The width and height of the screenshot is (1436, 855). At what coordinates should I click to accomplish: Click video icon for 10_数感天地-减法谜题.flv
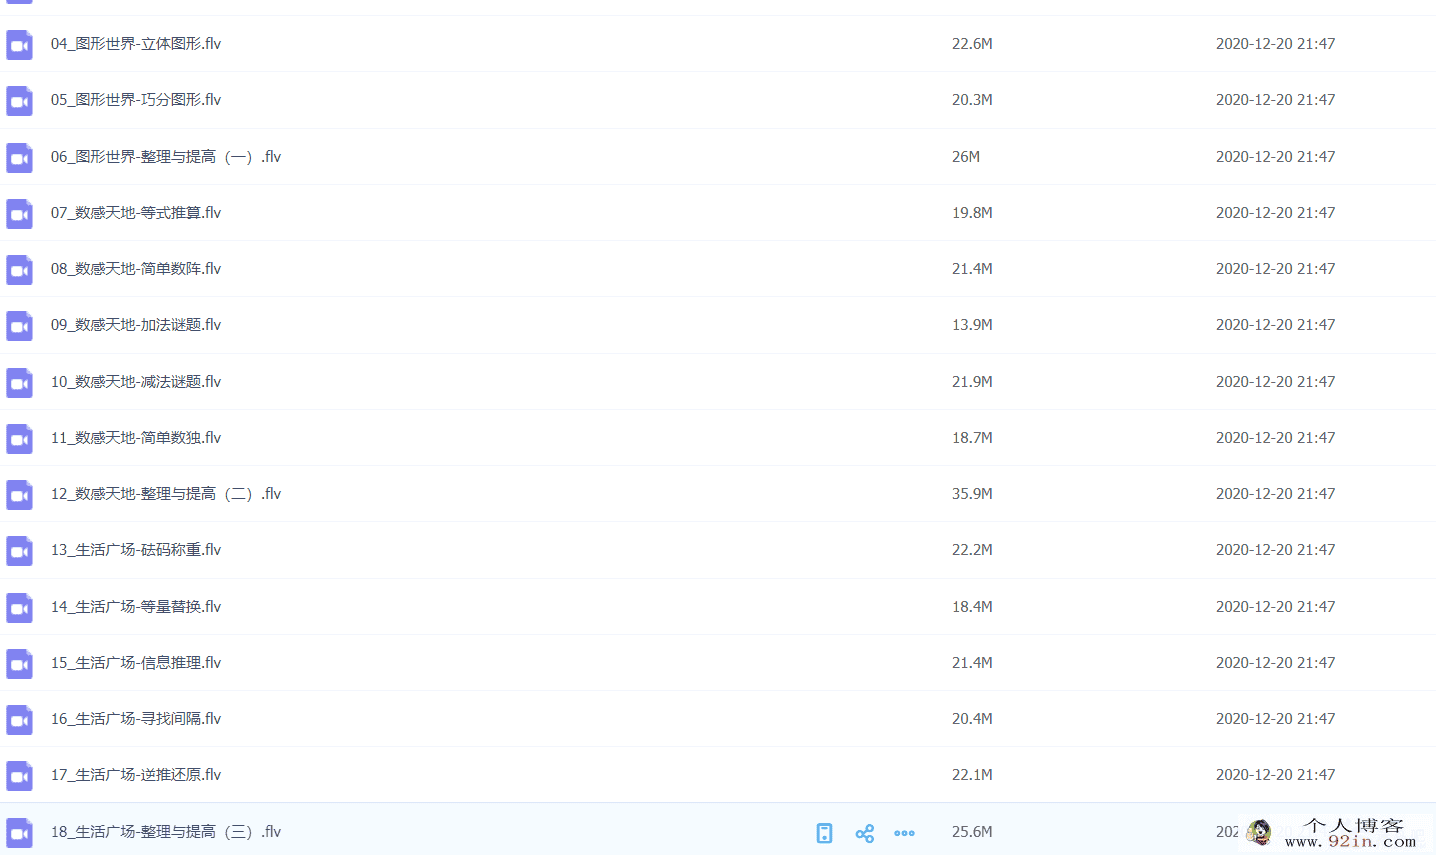pos(19,383)
